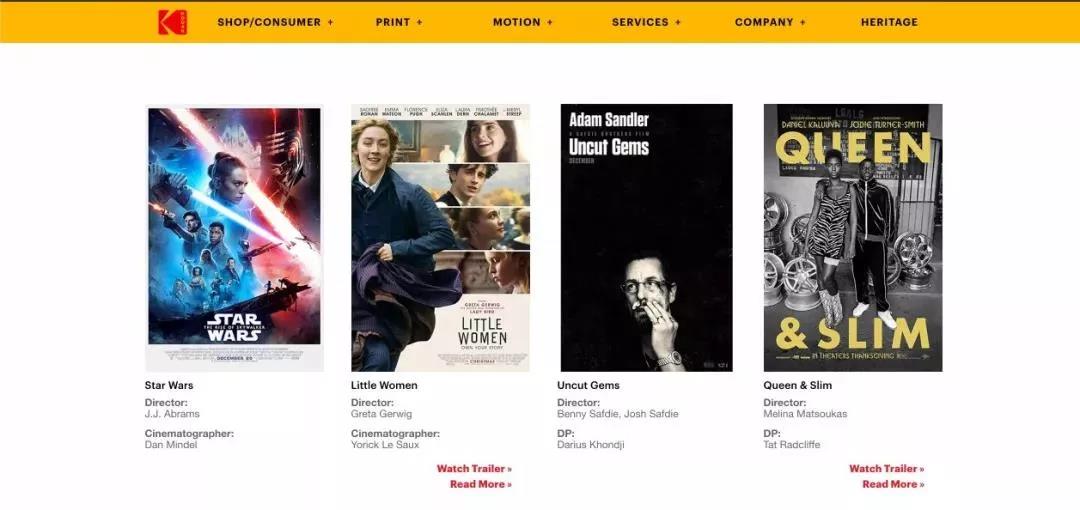The width and height of the screenshot is (1080, 510).
Task: Click the Star Wars title text
Action: pyautogui.click(x=169, y=385)
